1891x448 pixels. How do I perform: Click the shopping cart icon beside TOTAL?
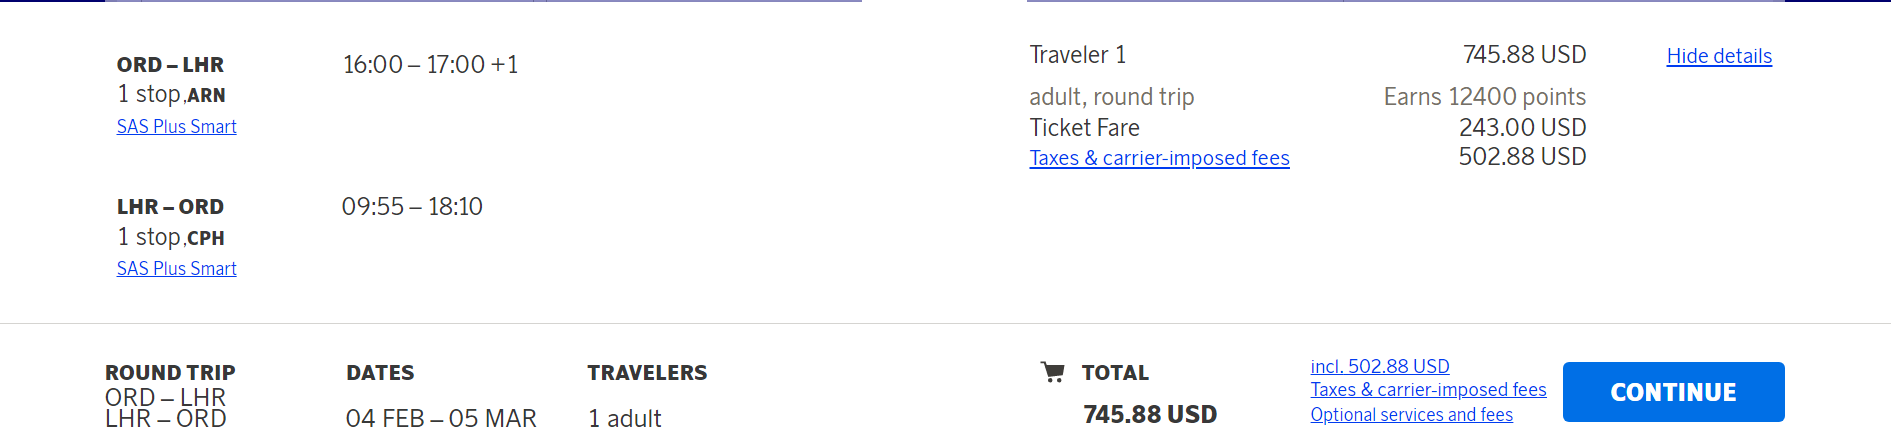tap(1052, 372)
